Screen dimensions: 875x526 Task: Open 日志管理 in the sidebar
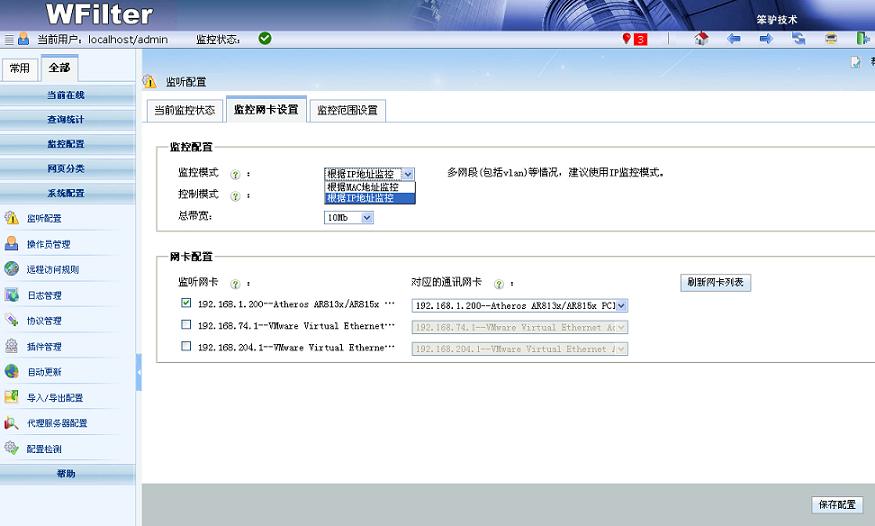tap(44, 295)
